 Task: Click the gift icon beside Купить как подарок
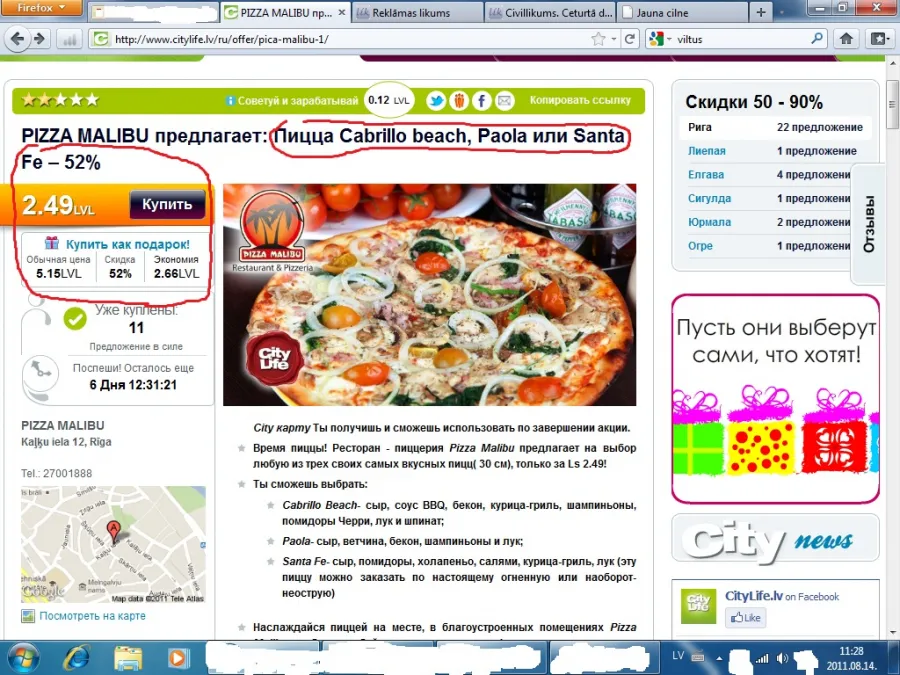[52, 243]
